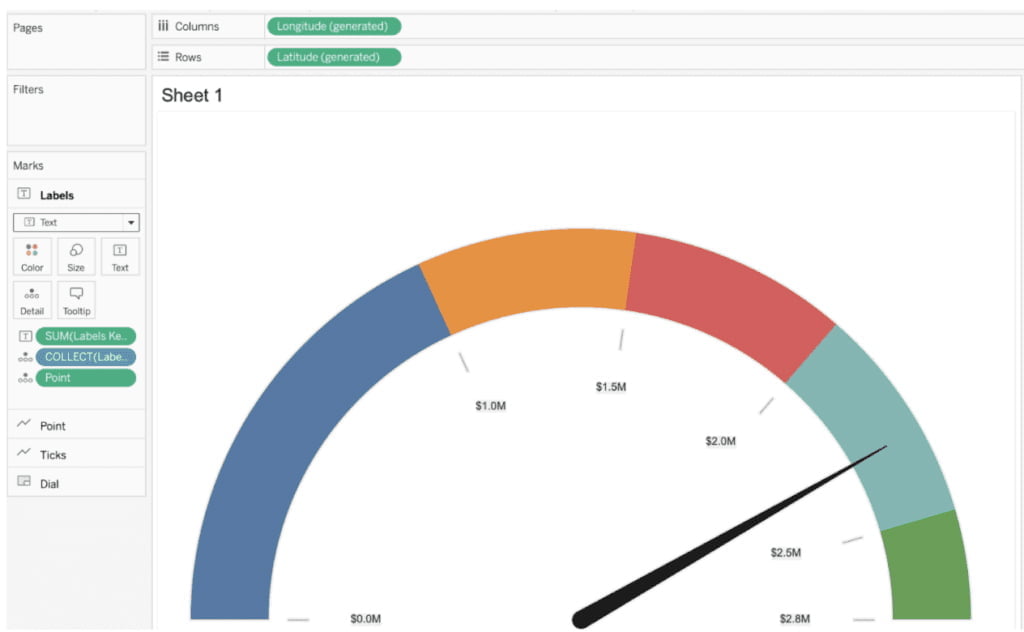This screenshot has height=632, width=1024.
Task: Click the Sheet 1 title
Action: point(192,96)
